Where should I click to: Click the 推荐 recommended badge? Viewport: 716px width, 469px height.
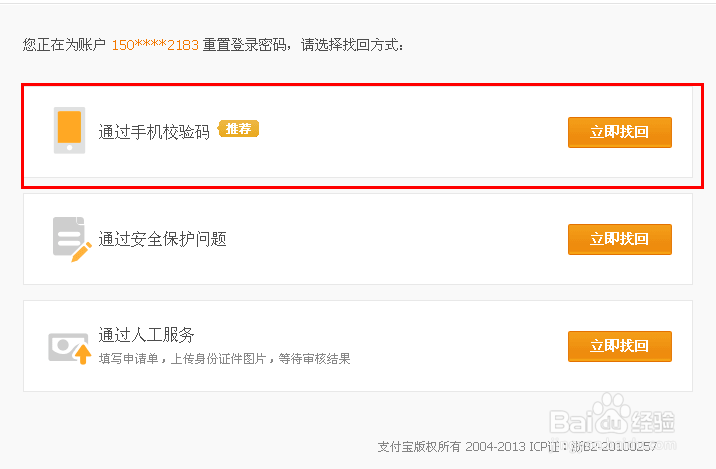(238, 129)
